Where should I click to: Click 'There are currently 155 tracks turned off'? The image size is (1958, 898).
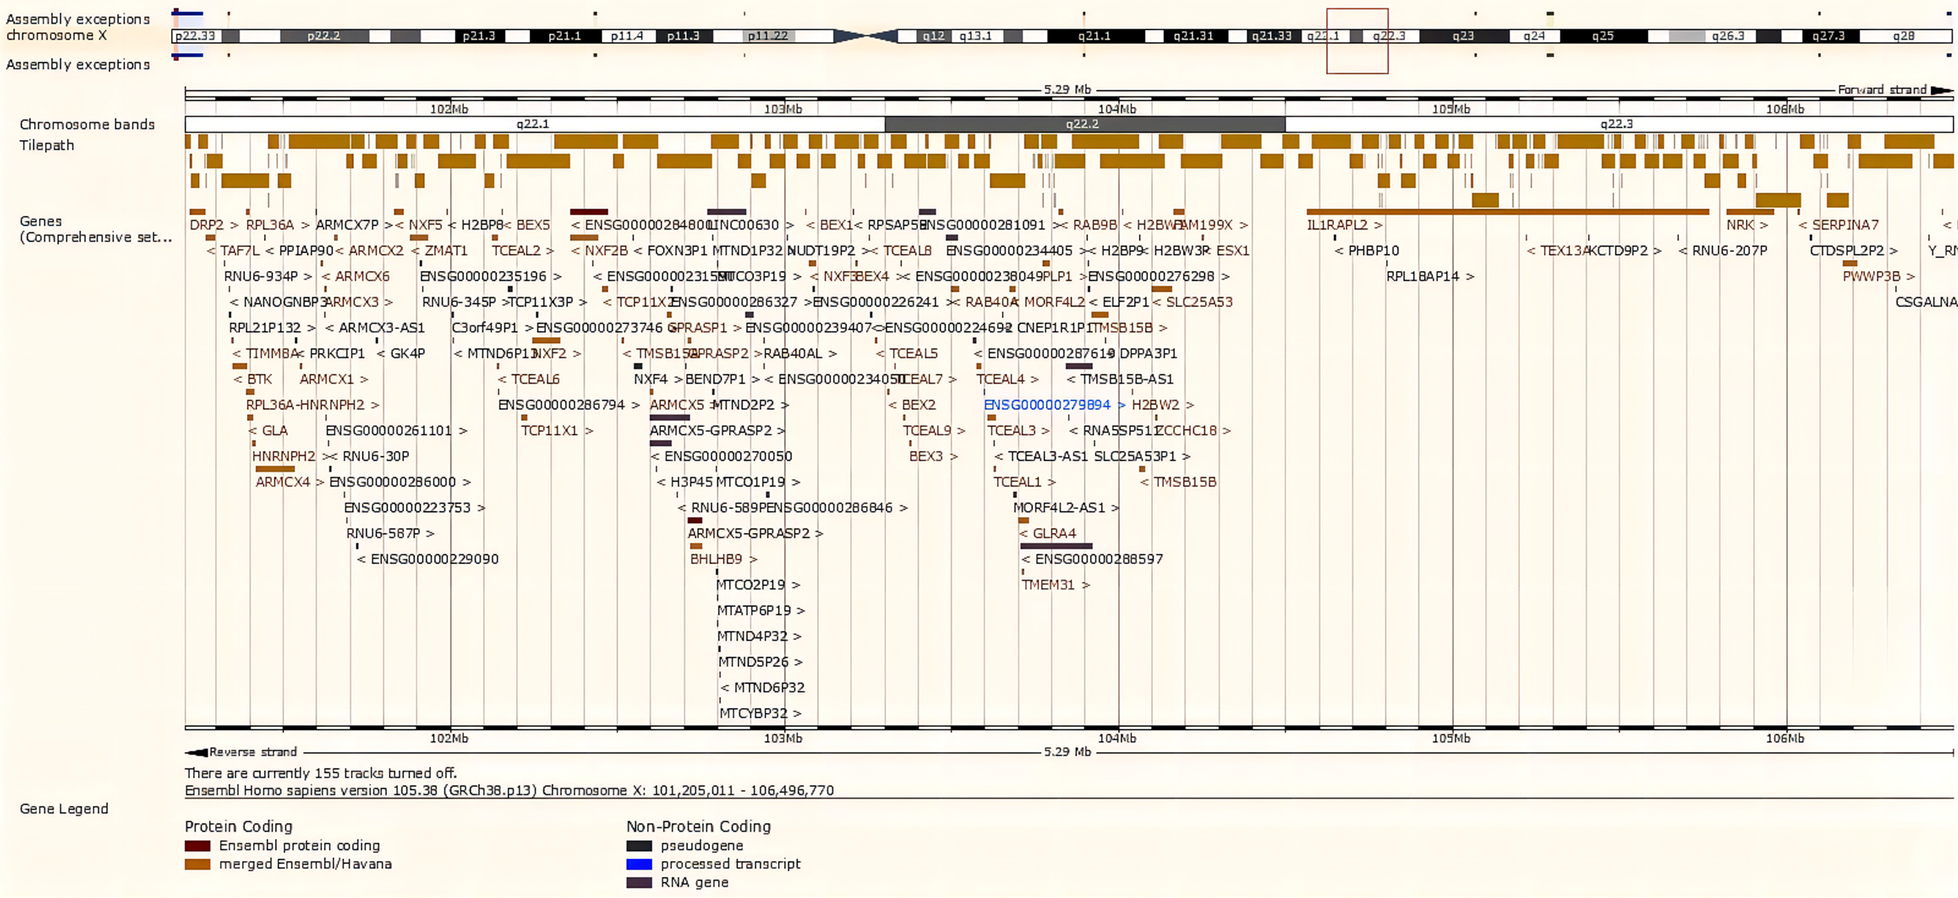(320, 773)
